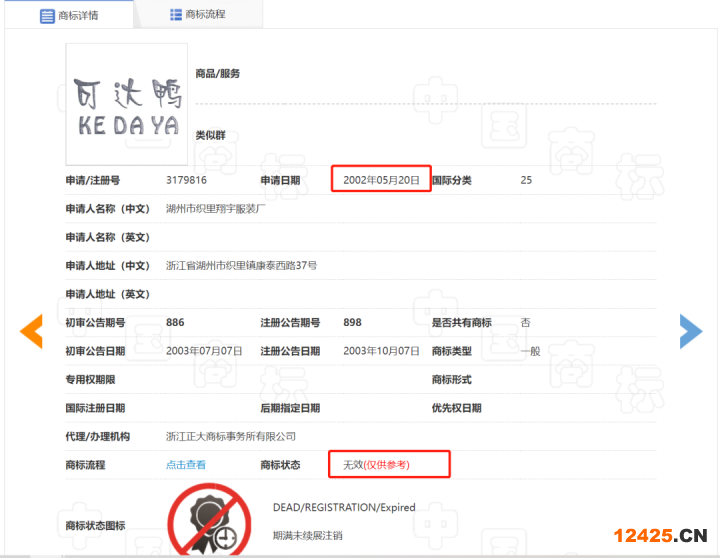This screenshot has height=558, width=720.
Task: Select the 申请/注册号 label
Action: click(x=93, y=180)
